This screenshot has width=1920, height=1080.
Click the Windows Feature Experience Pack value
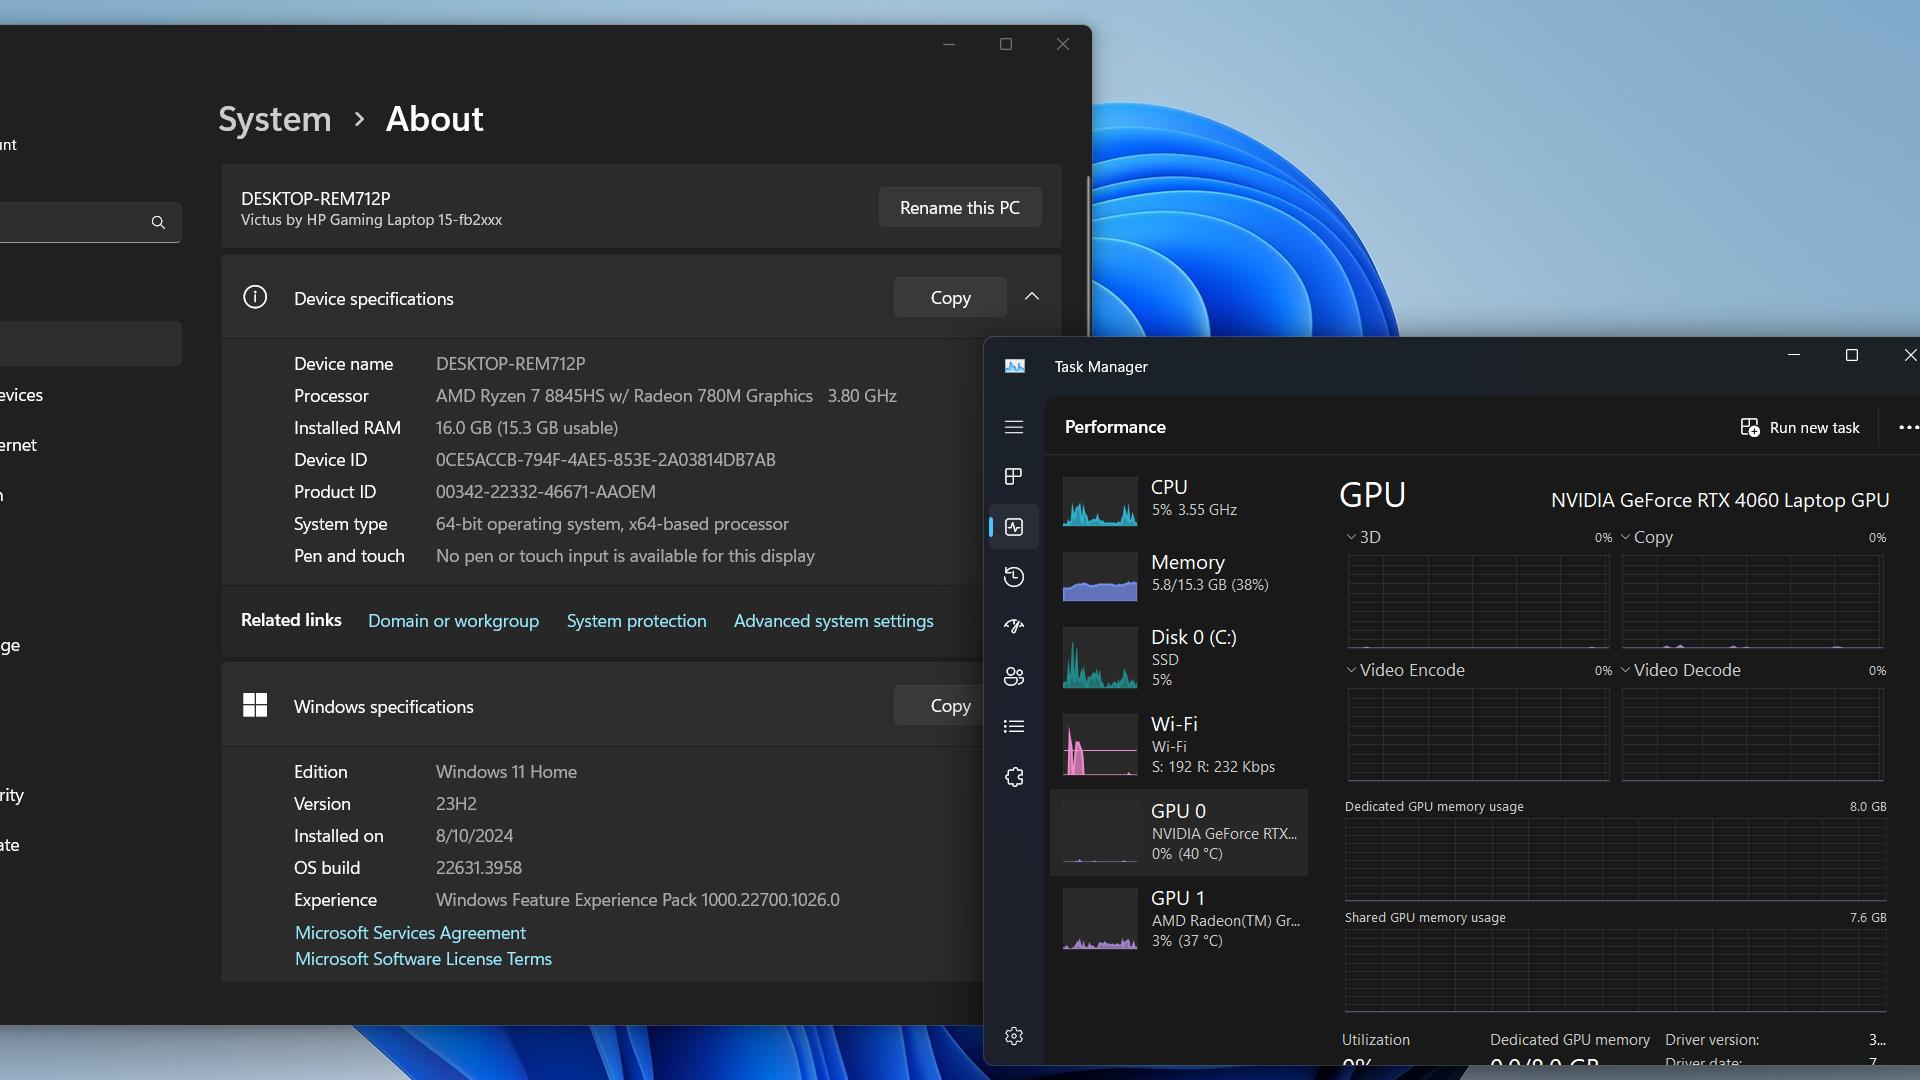tap(637, 900)
